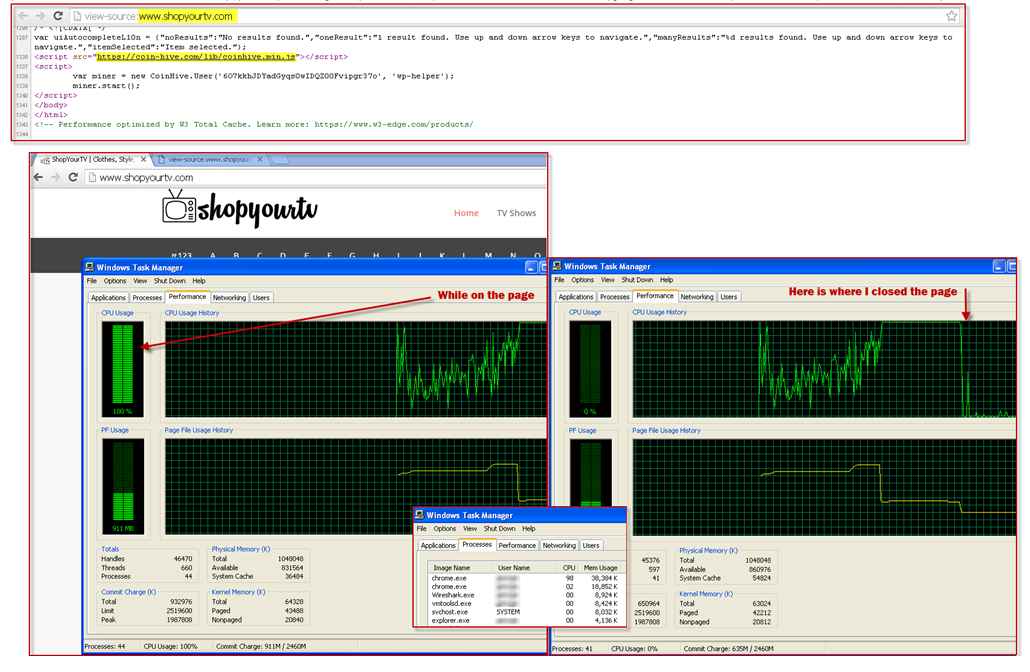
Task: Click the forward arrow in the view-source browser bar
Action: click(40, 16)
